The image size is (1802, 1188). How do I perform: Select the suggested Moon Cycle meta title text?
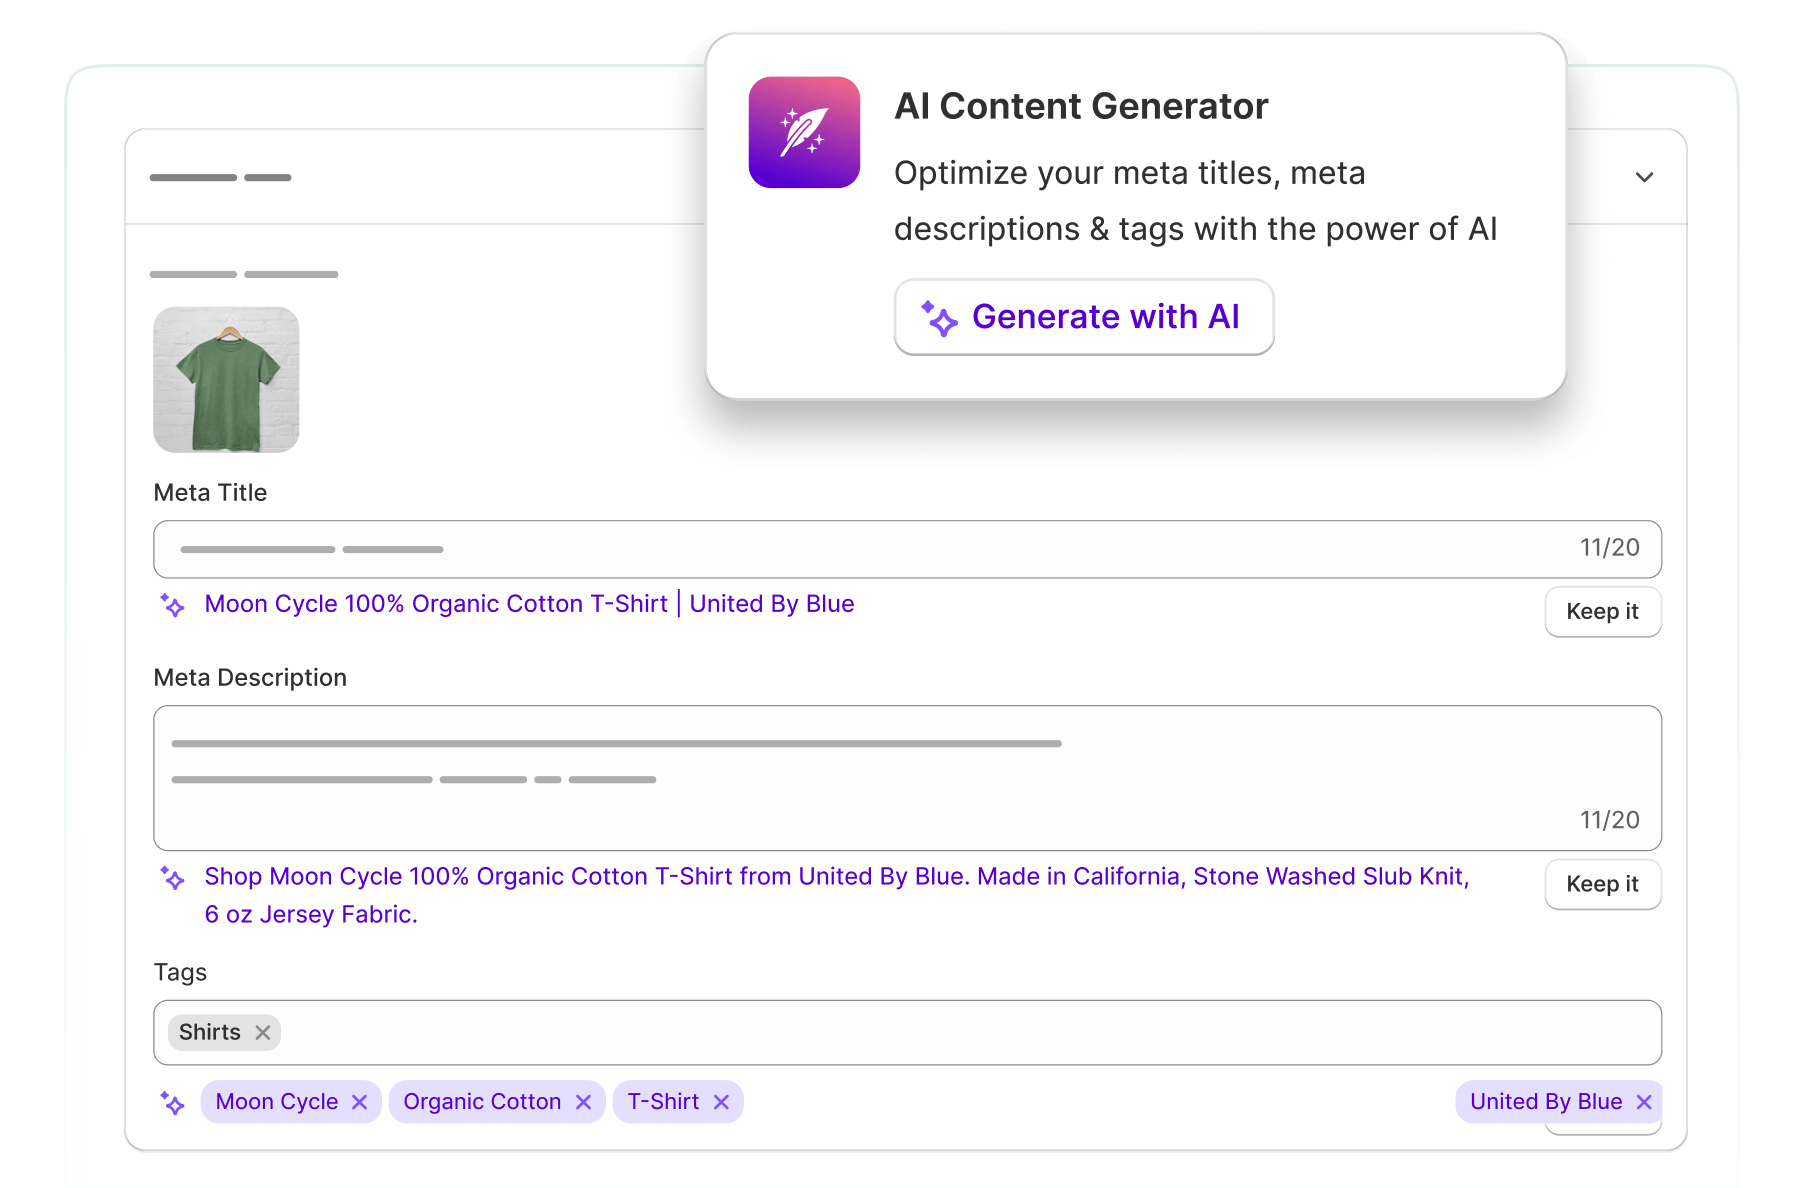pyautogui.click(x=529, y=604)
